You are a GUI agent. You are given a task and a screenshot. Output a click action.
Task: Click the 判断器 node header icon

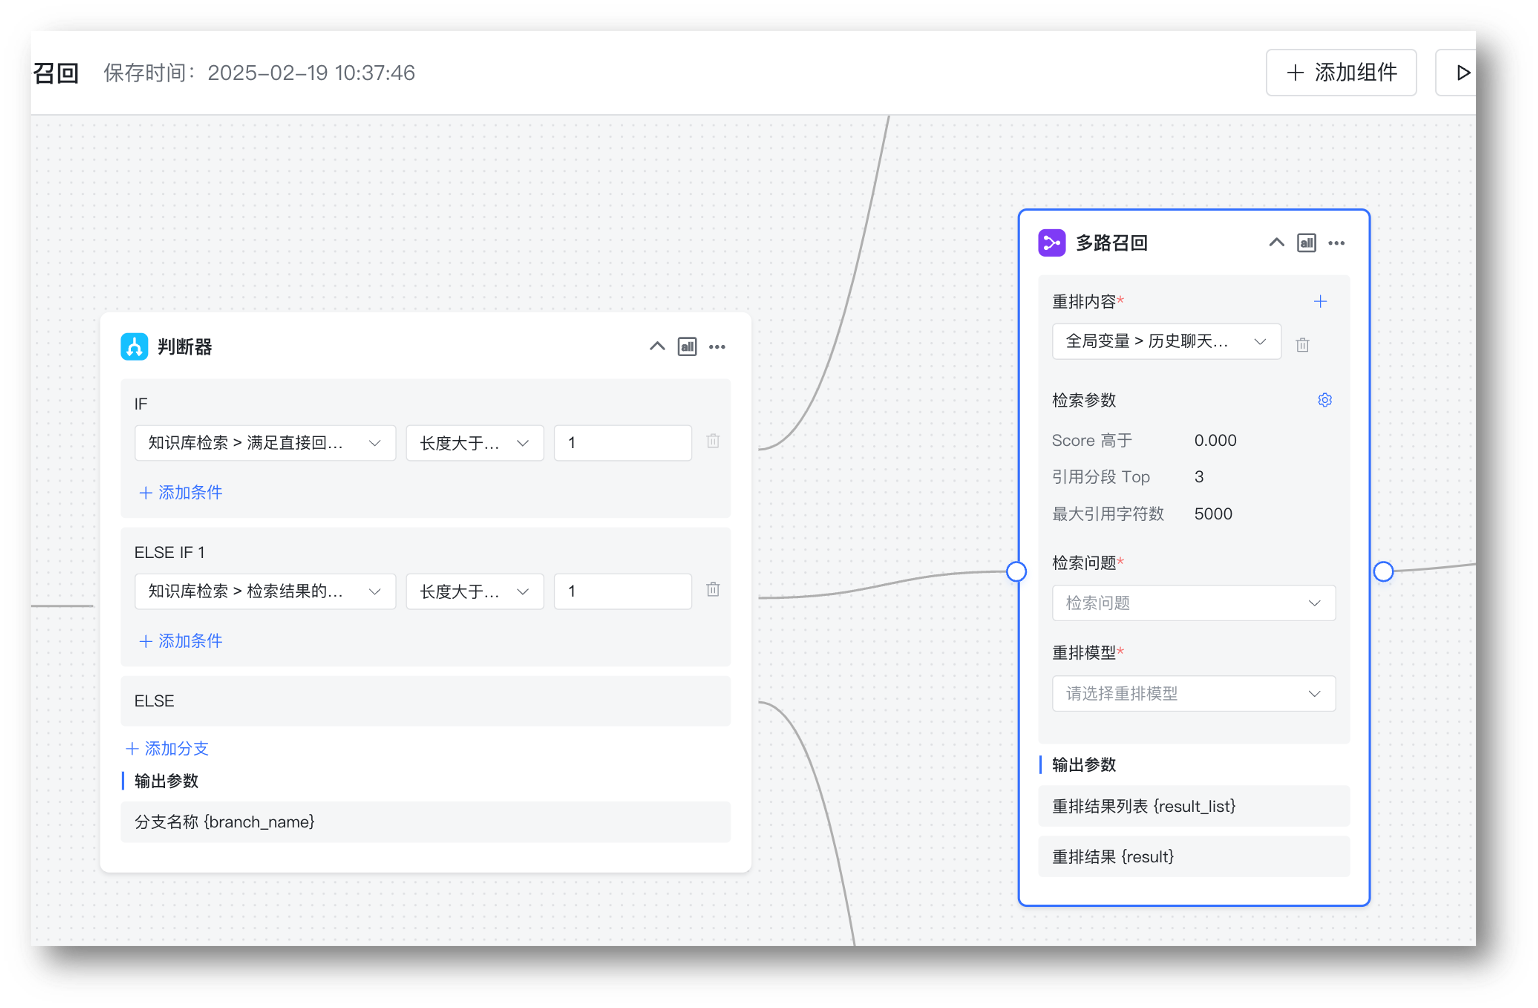coord(135,346)
